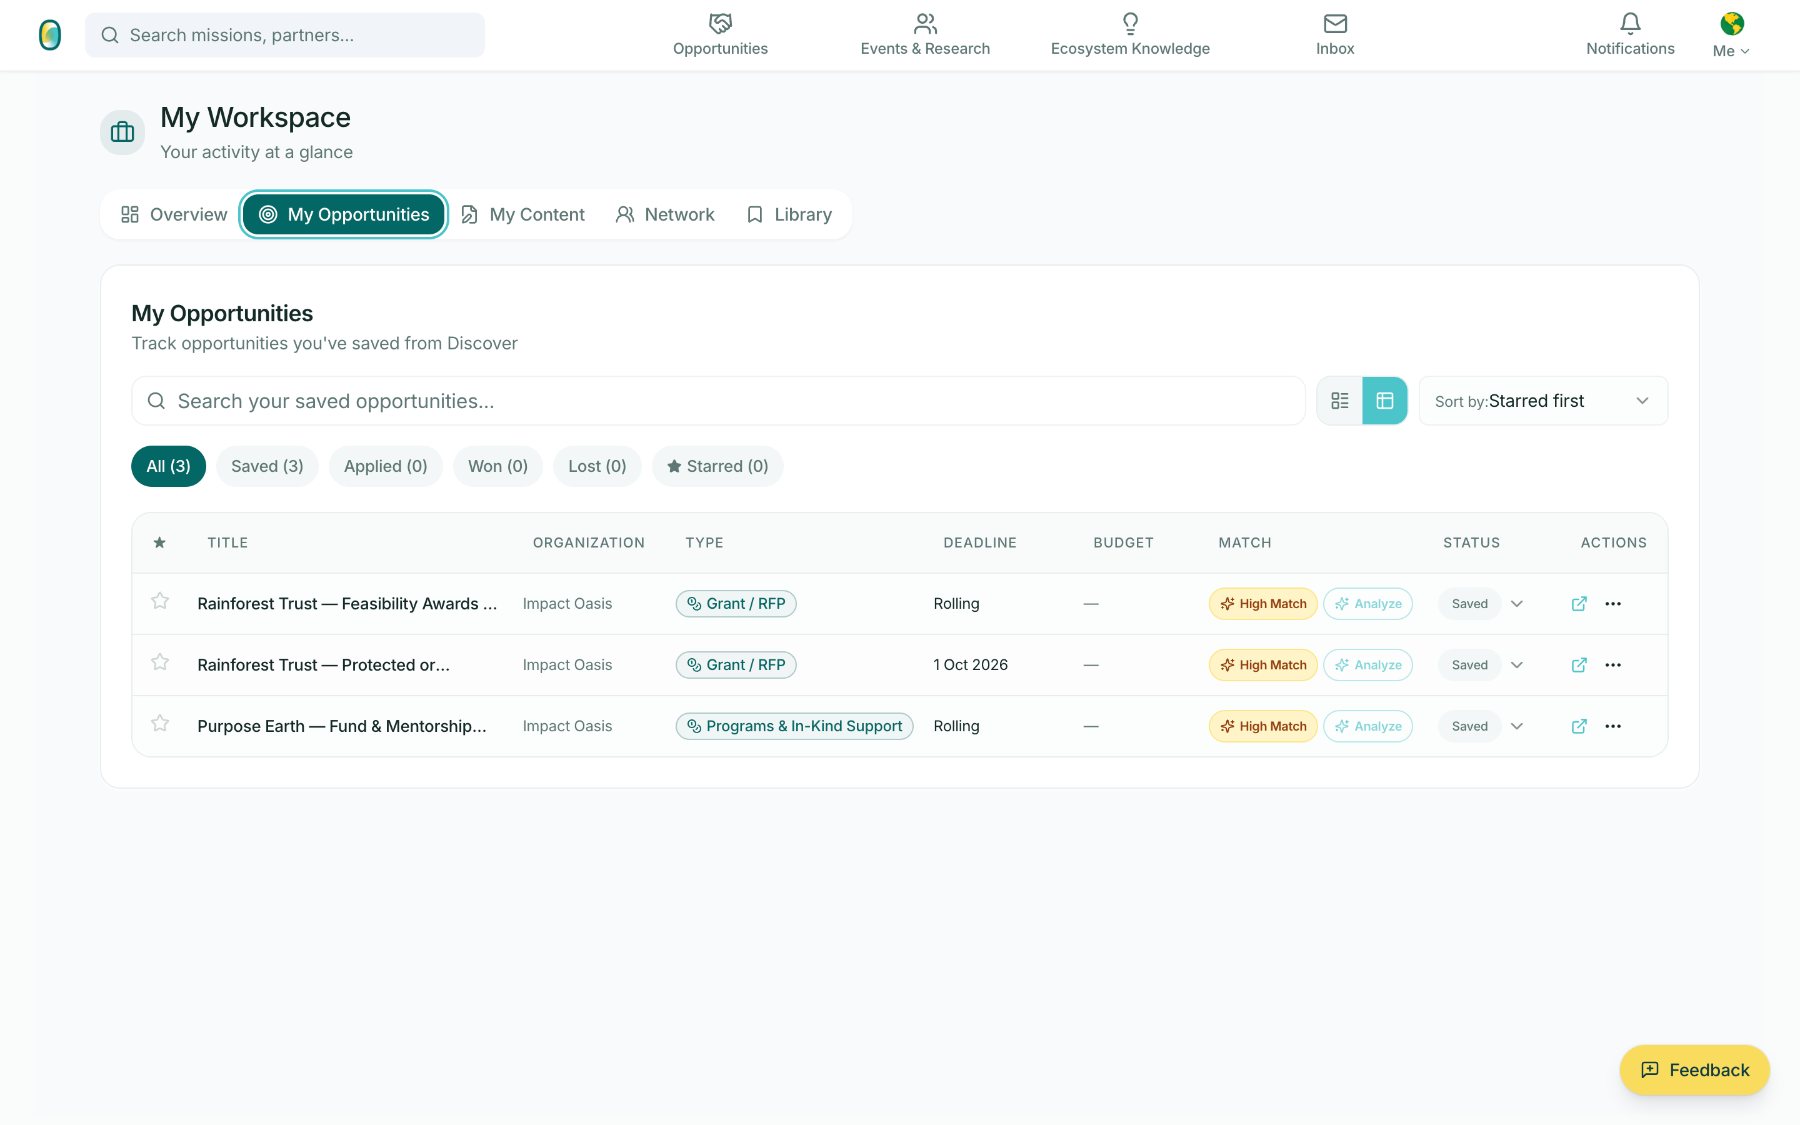Screen dimensions: 1800x1125
Task: Open Opportunities from the top navigation
Action: point(720,35)
